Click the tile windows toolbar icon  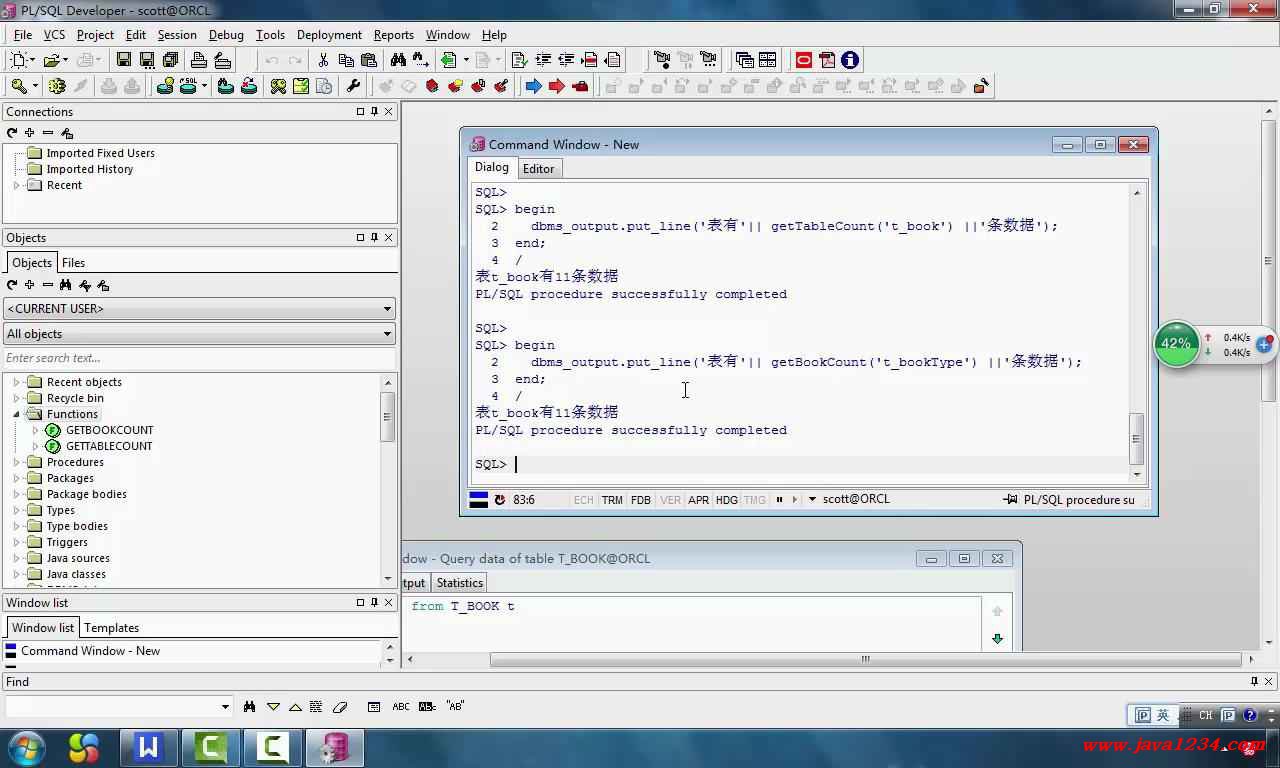768,60
